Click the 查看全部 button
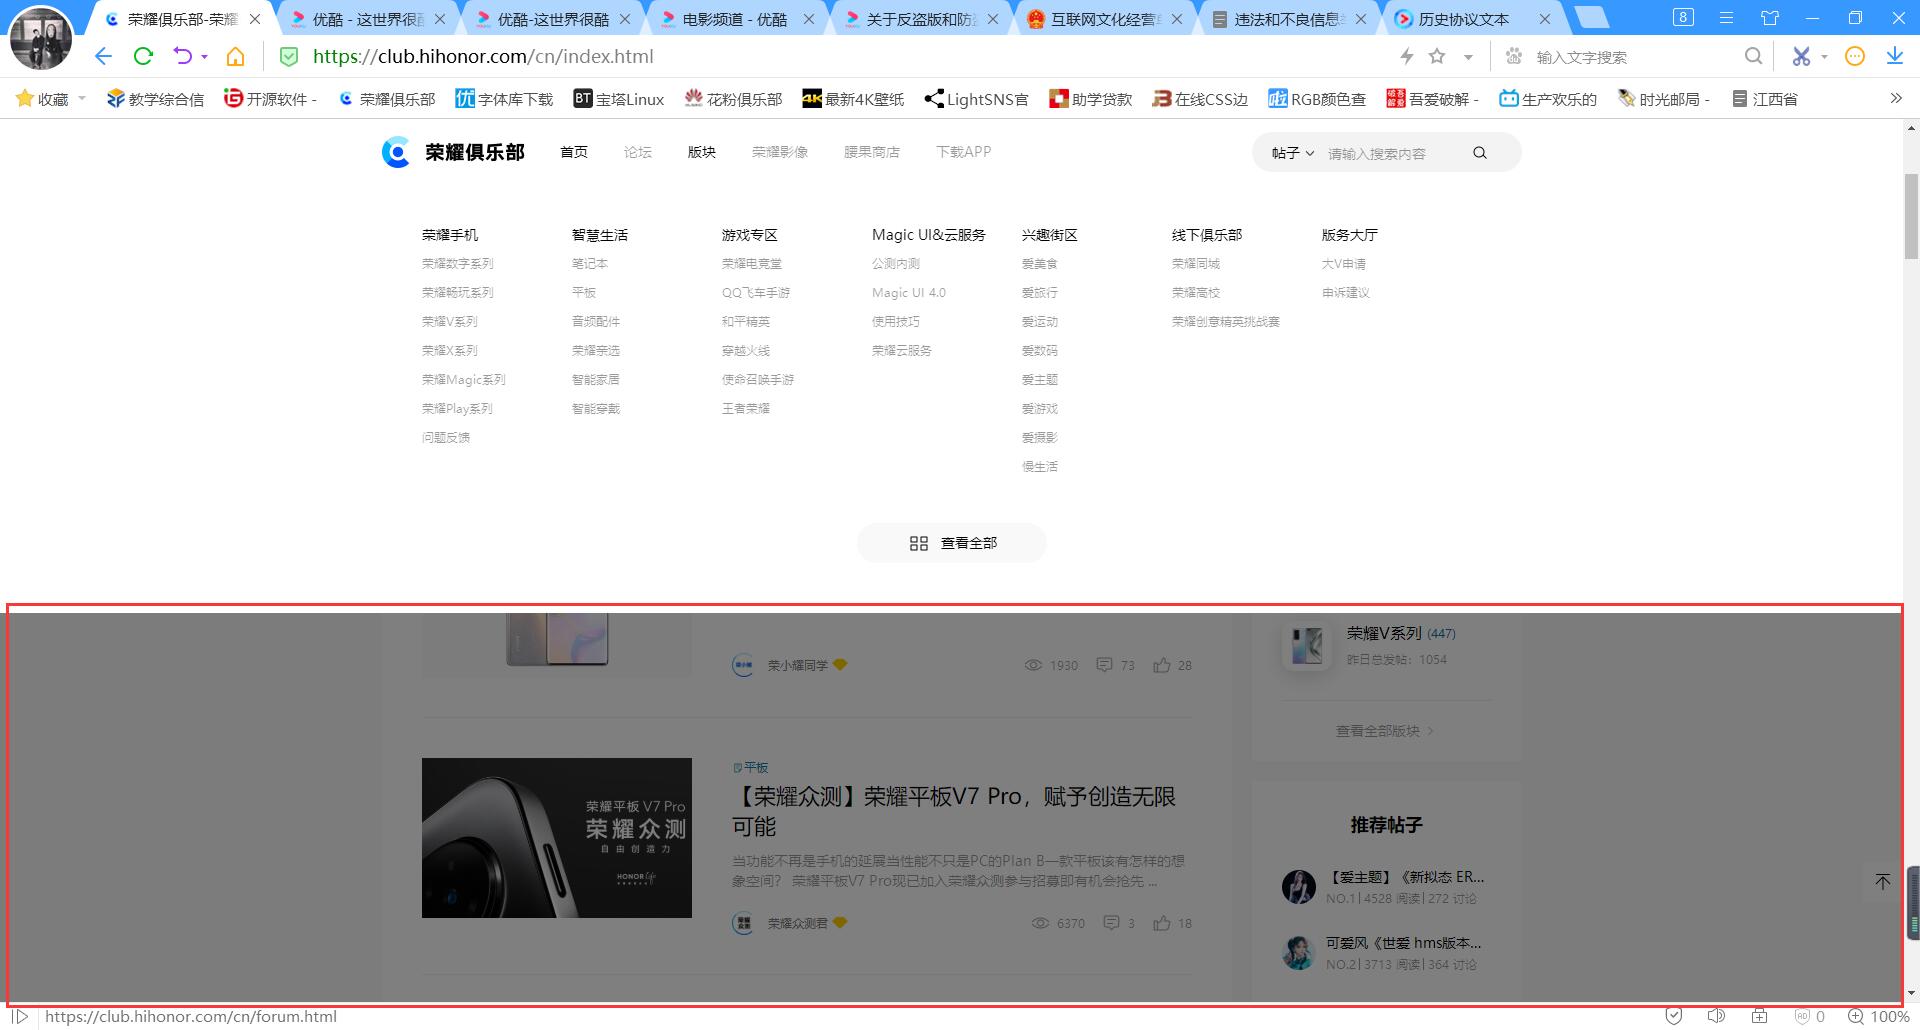This screenshot has width=1920, height=1030. click(952, 543)
